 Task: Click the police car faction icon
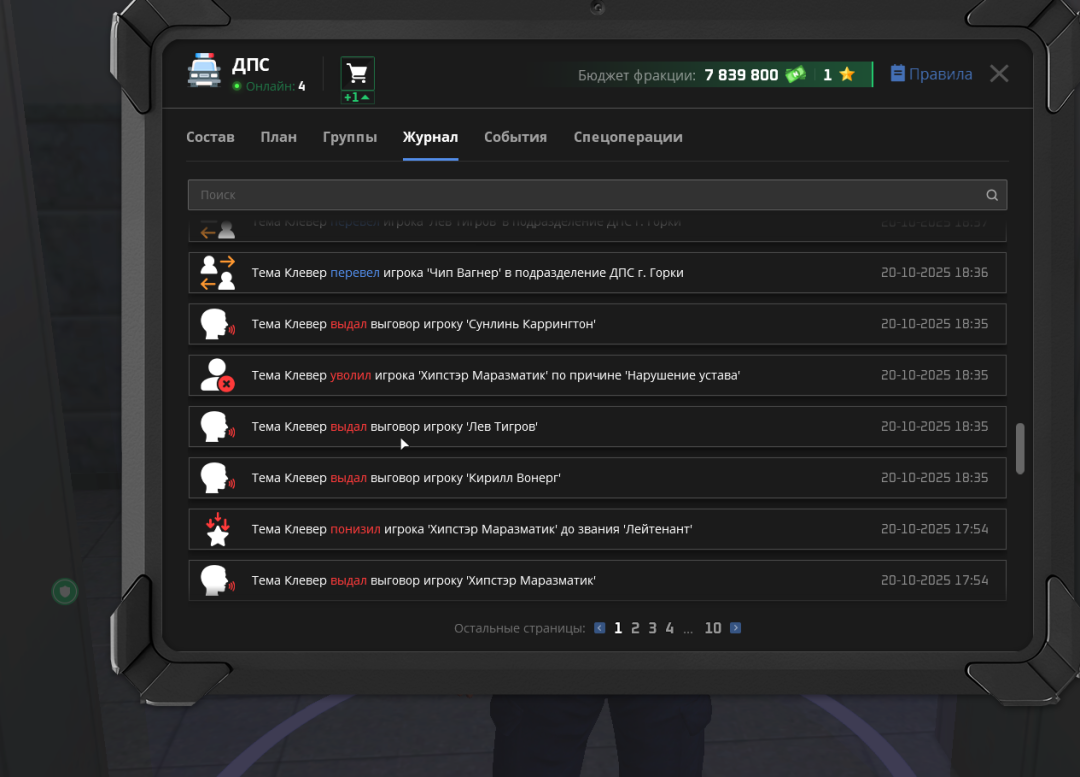(x=204, y=71)
